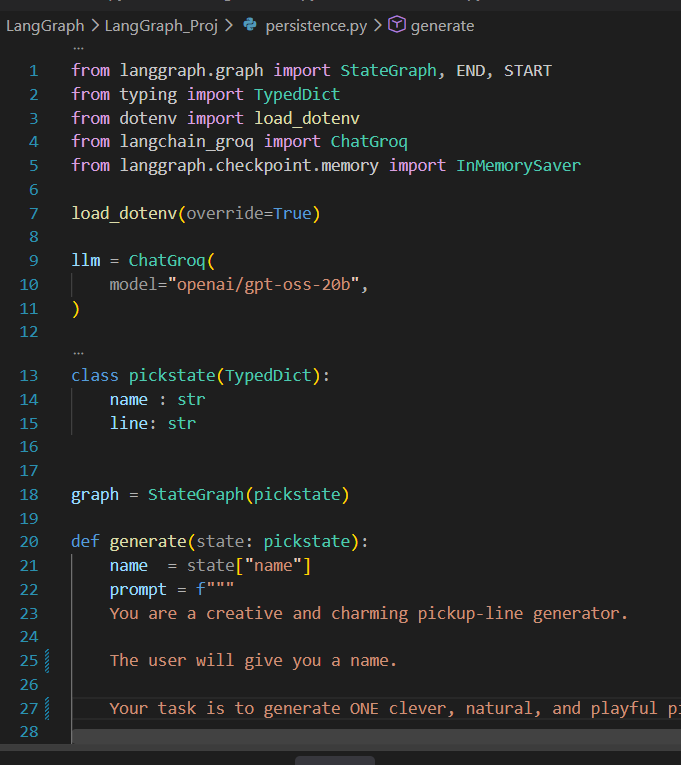Click the graph variable on line 18
This screenshot has width=681, height=765.
pyautogui.click(x=95, y=495)
